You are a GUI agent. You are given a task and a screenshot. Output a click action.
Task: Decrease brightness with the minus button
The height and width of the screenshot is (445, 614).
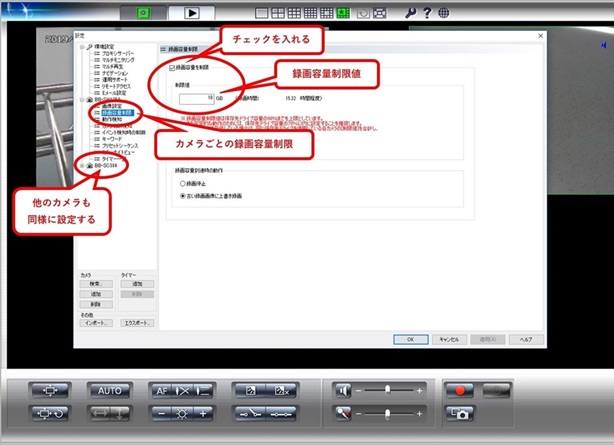162,414
